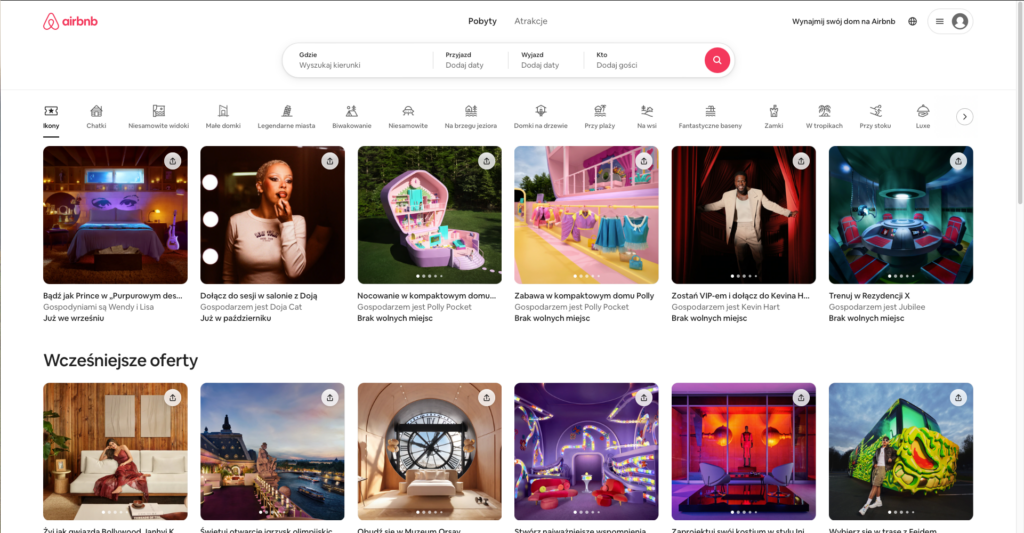The height and width of the screenshot is (533, 1024).
Task: Share the green graffiti truck listing
Action: pyautogui.click(x=958, y=397)
